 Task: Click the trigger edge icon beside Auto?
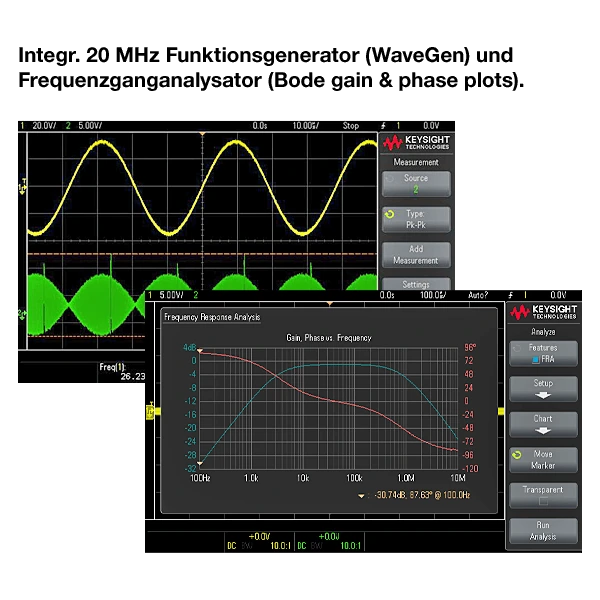(x=511, y=295)
